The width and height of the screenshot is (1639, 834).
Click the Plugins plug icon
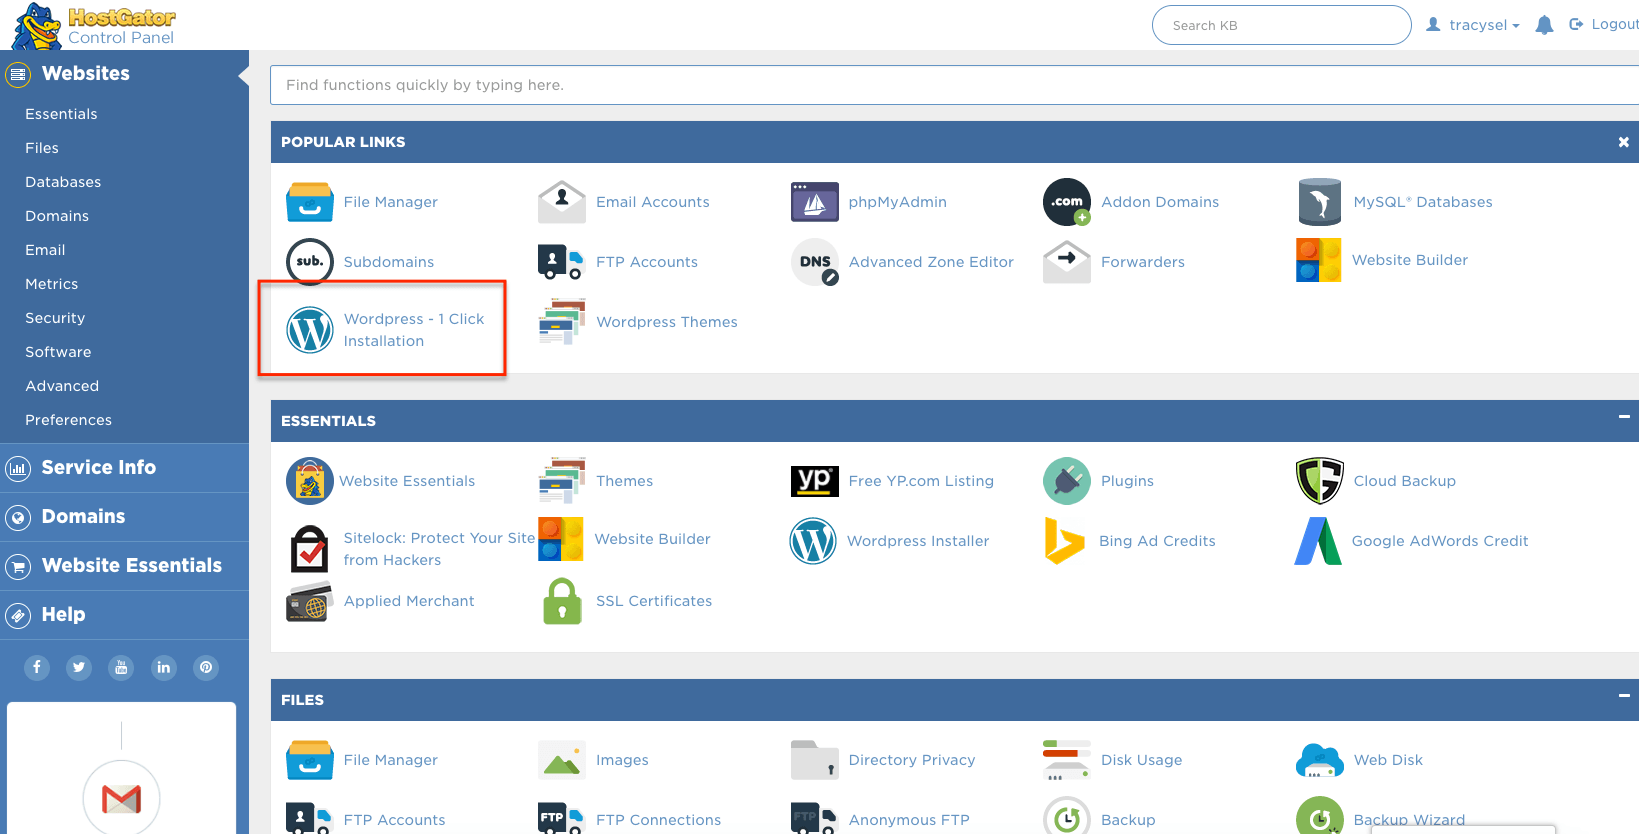click(1067, 481)
